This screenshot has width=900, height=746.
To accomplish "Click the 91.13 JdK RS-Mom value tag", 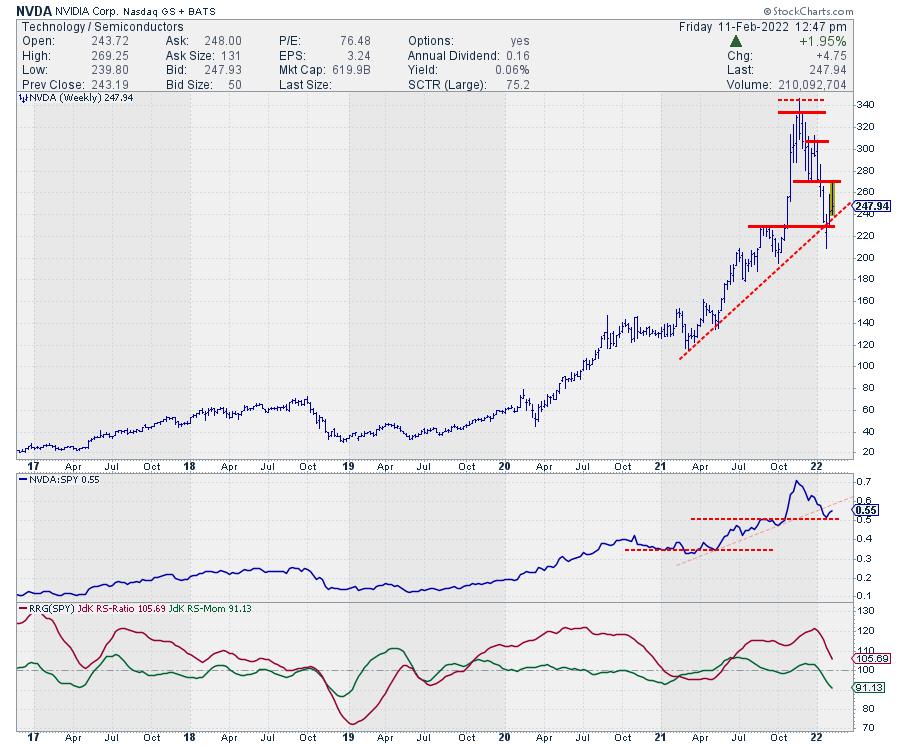I will click(867, 687).
